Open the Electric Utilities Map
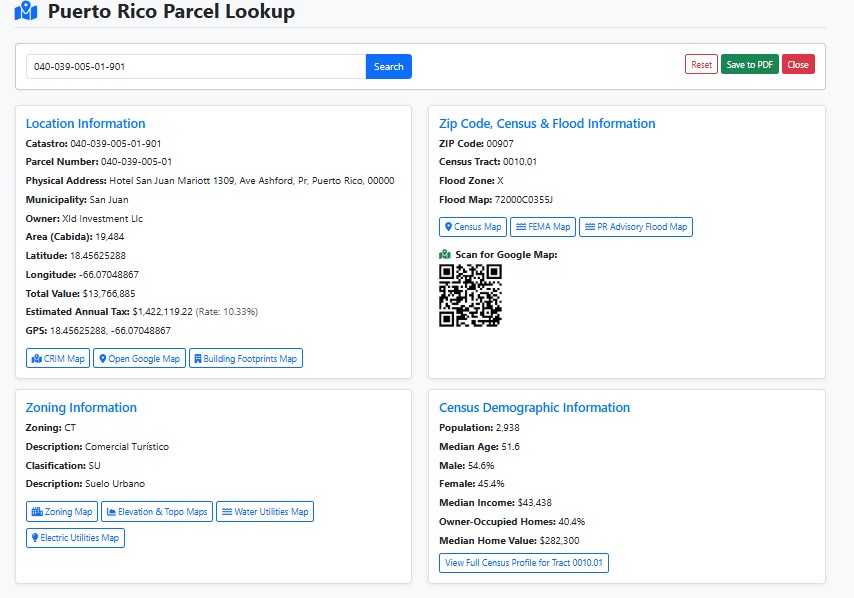854x598 pixels. coord(75,538)
